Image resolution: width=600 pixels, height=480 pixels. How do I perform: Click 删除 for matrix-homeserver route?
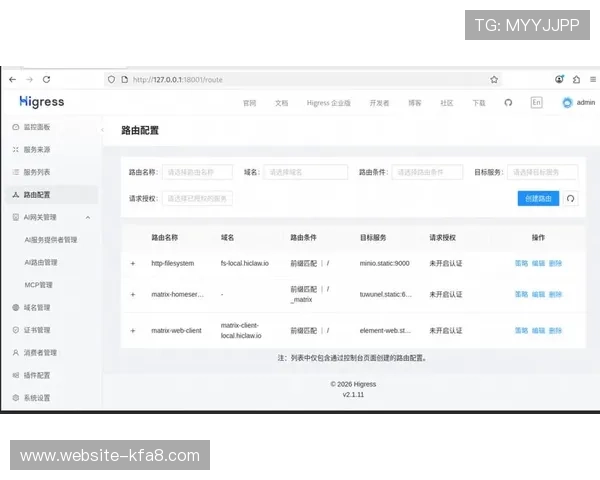tap(555, 294)
